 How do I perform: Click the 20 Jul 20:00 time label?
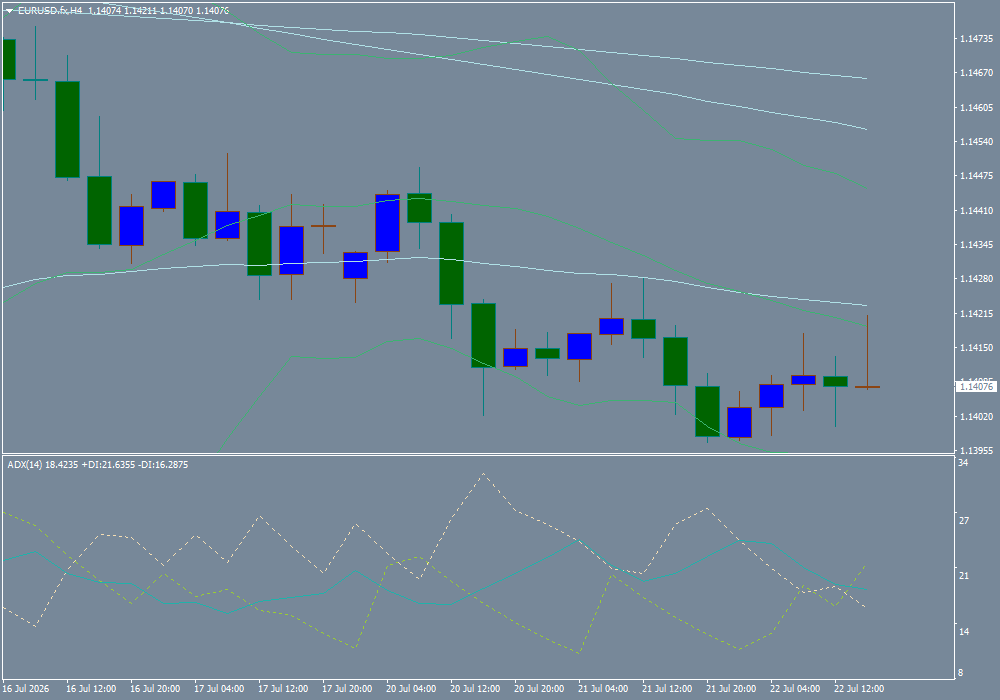click(x=539, y=689)
